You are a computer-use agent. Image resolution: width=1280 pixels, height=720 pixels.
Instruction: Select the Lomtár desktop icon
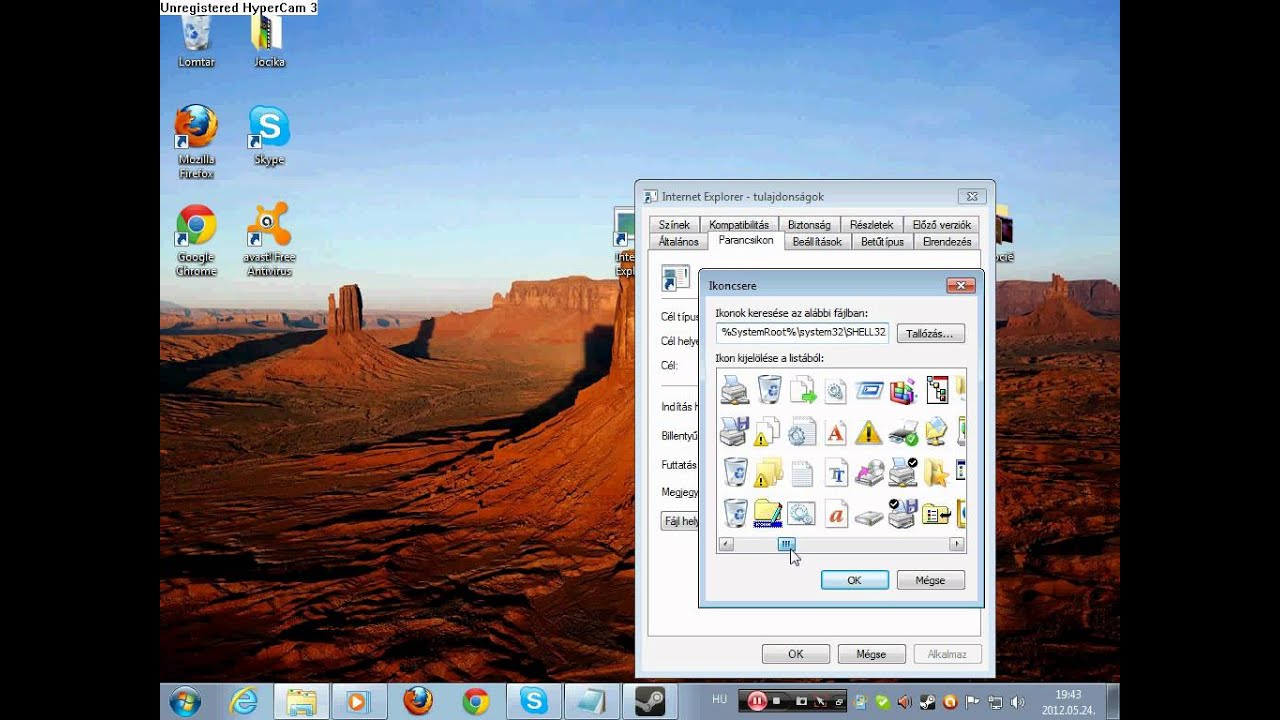(x=196, y=42)
